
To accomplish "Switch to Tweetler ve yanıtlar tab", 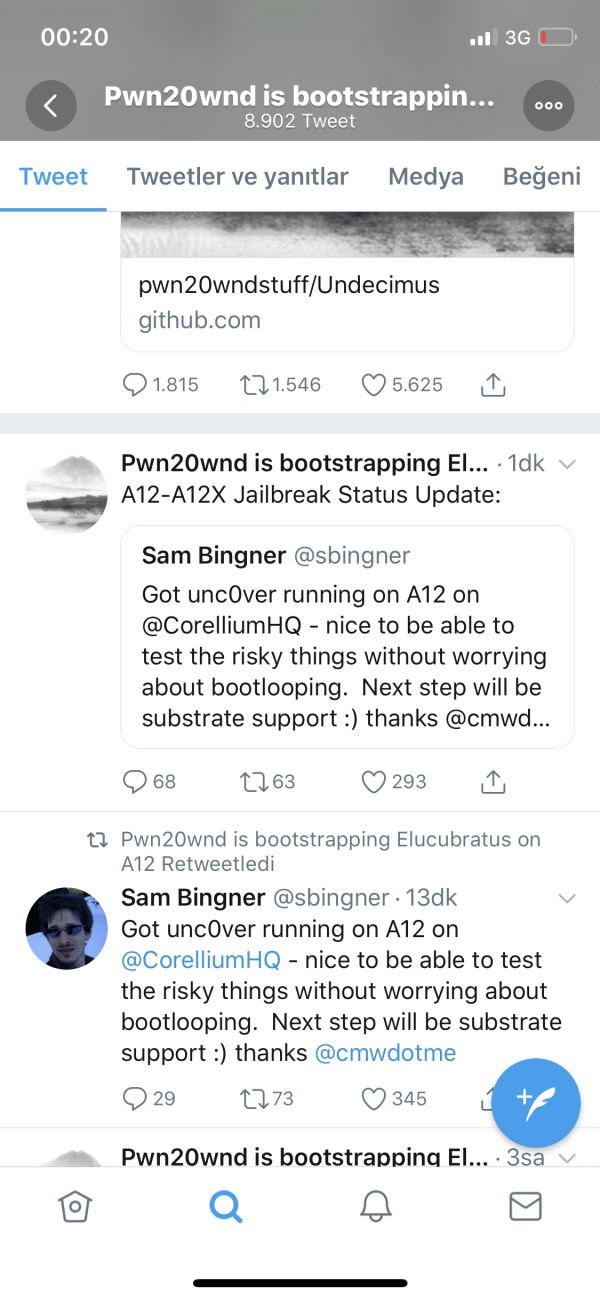I will [x=237, y=177].
